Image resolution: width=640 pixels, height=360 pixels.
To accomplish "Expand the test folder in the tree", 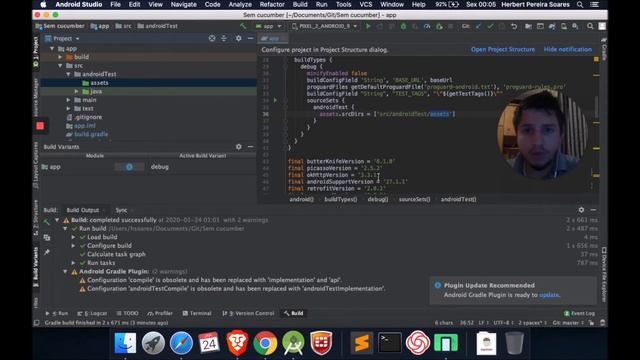I will click(68, 109).
